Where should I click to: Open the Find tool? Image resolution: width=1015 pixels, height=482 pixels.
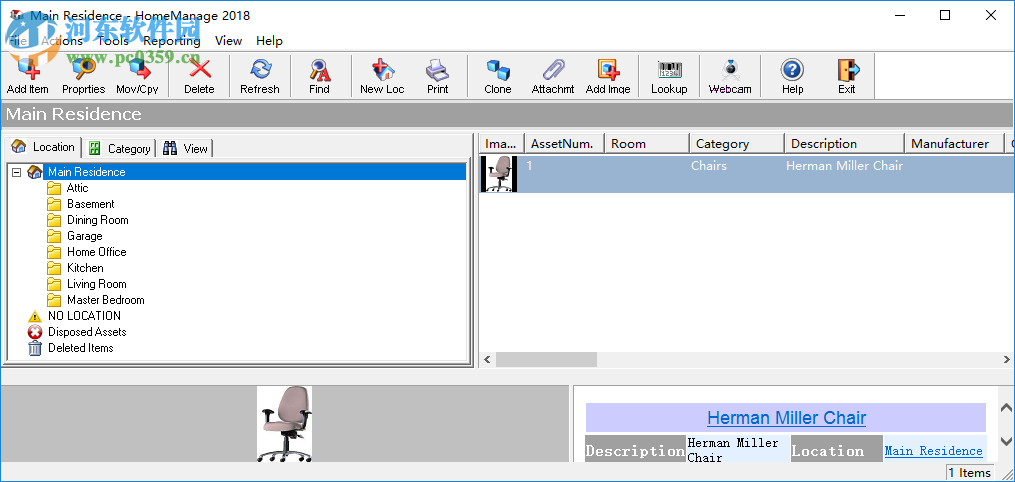[319, 76]
